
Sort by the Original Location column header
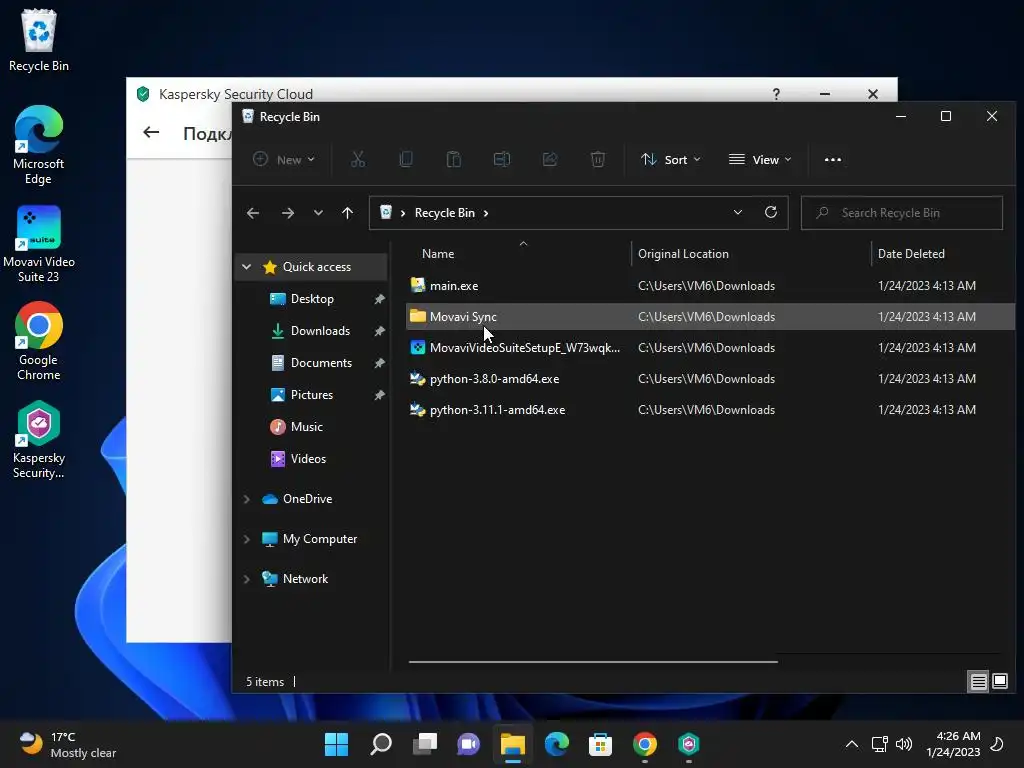click(x=683, y=254)
